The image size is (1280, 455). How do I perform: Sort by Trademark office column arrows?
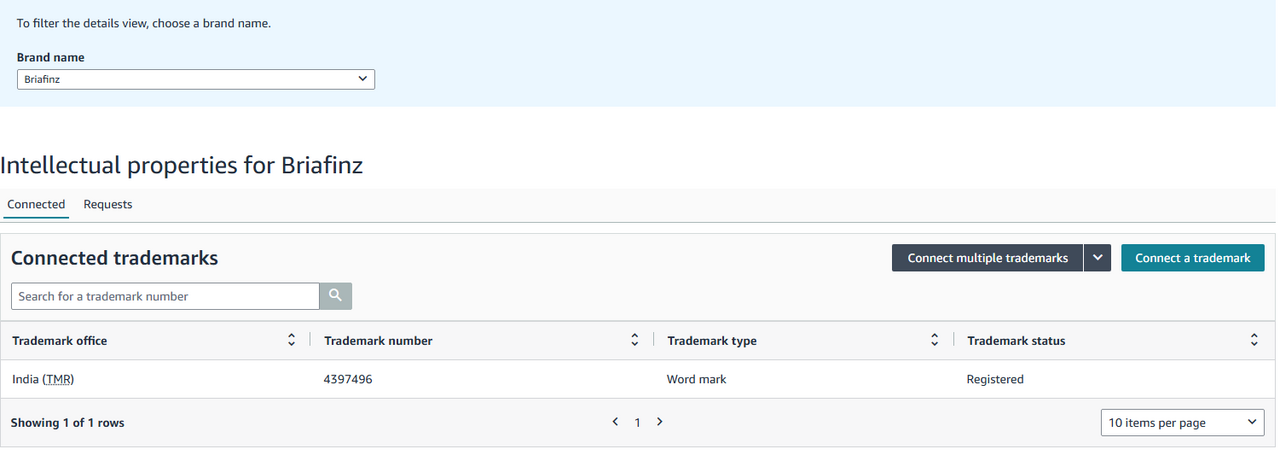[x=291, y=340]
